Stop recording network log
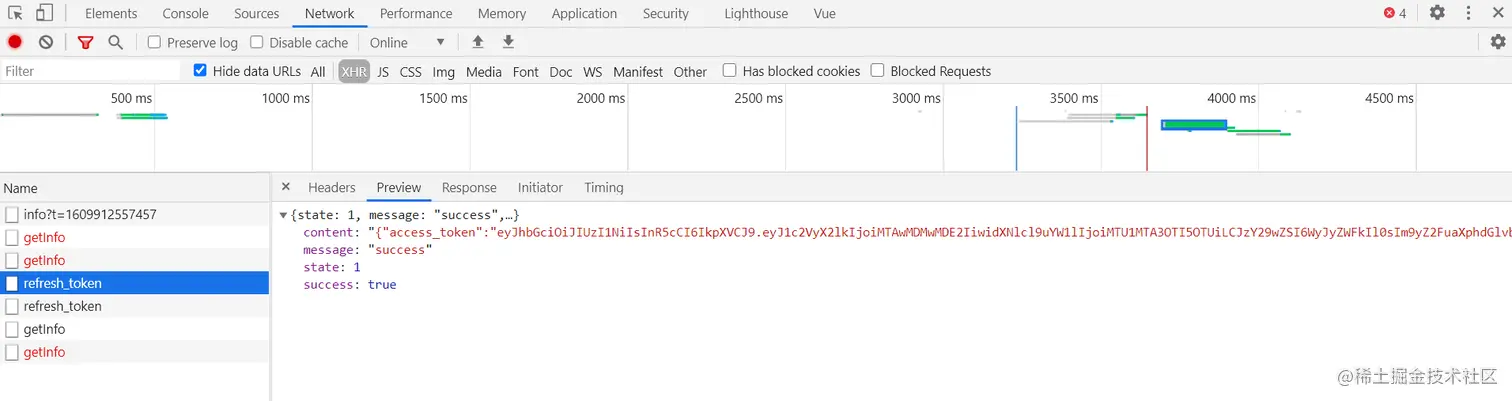Screen dimensions: 1512x401 (15, 42)
